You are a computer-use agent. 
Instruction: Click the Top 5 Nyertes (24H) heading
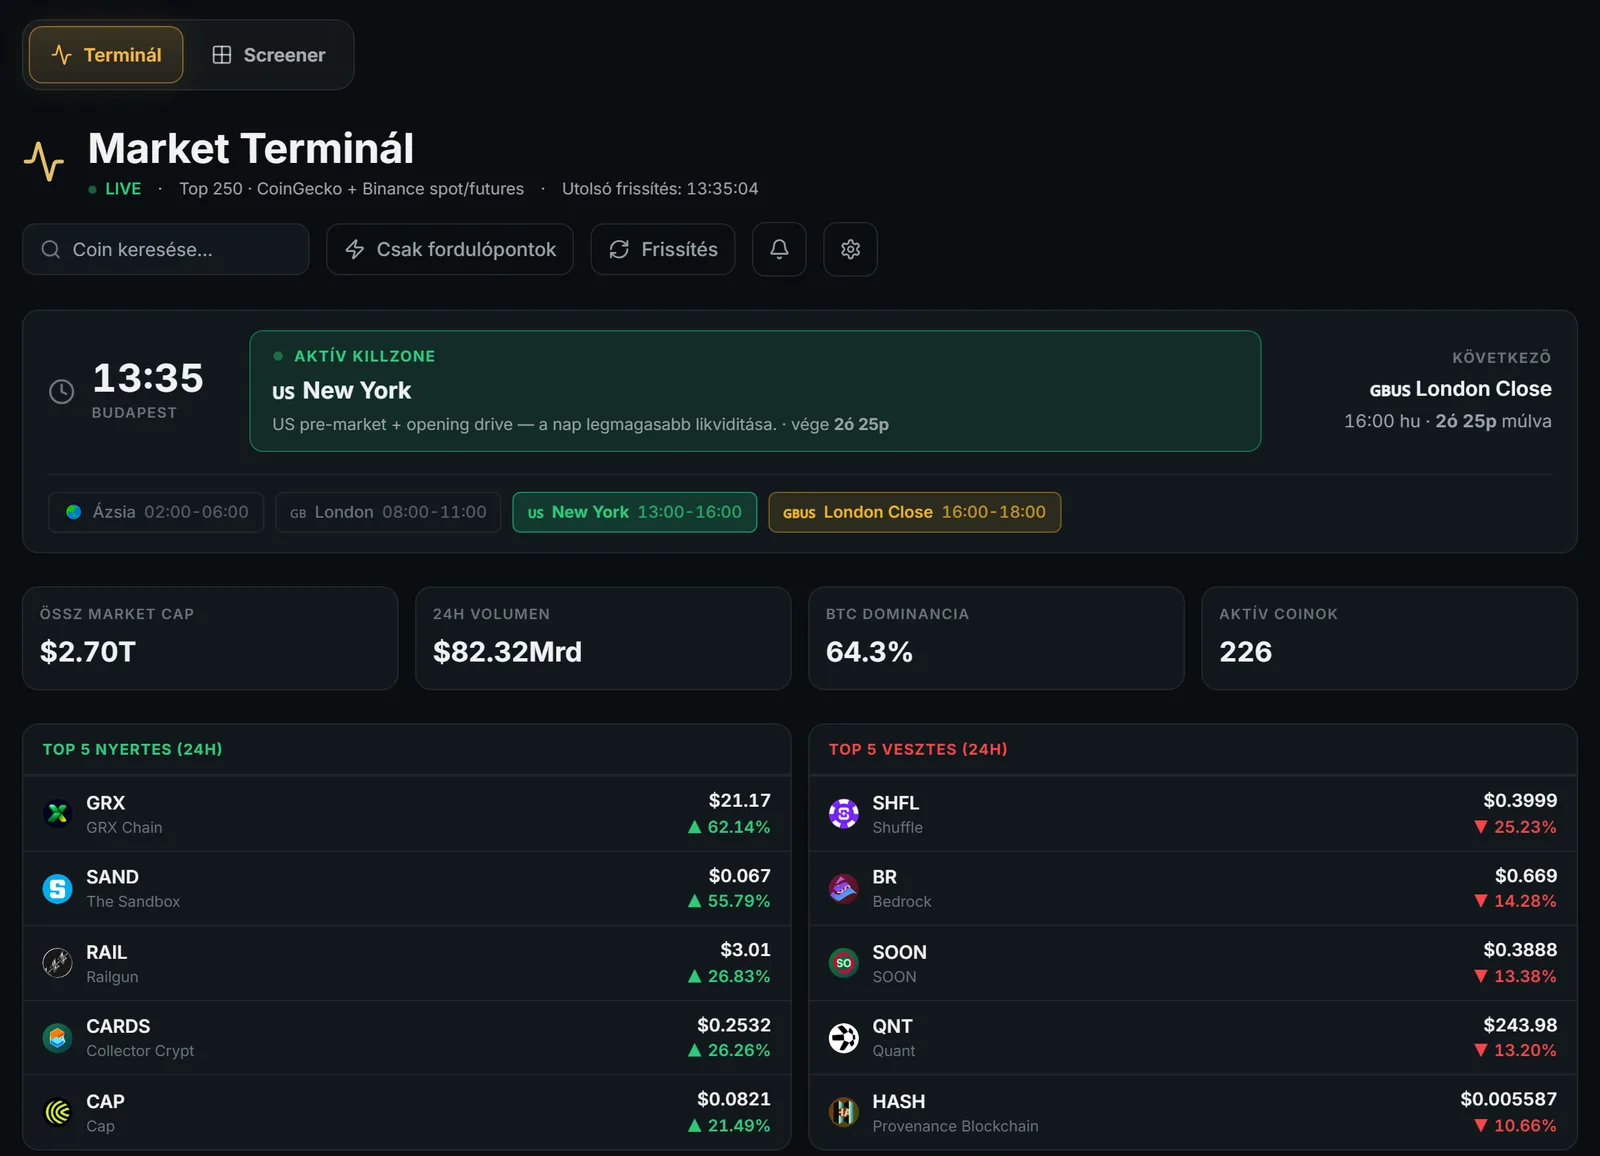132,749
